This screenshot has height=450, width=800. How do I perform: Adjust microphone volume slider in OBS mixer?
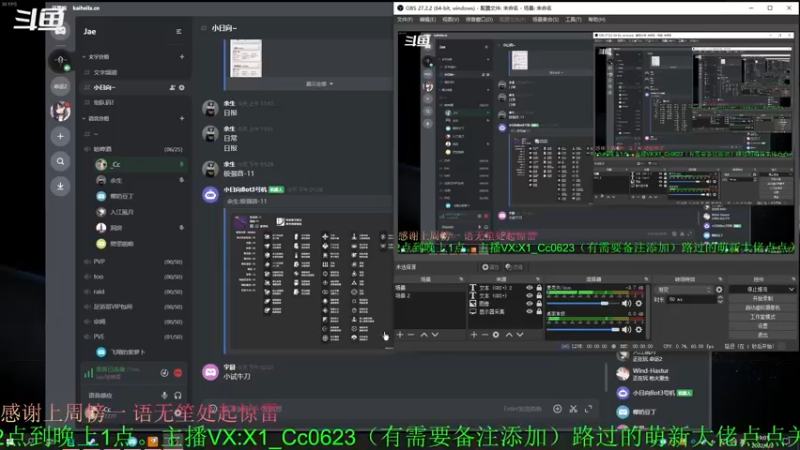[x=583, y=304]
